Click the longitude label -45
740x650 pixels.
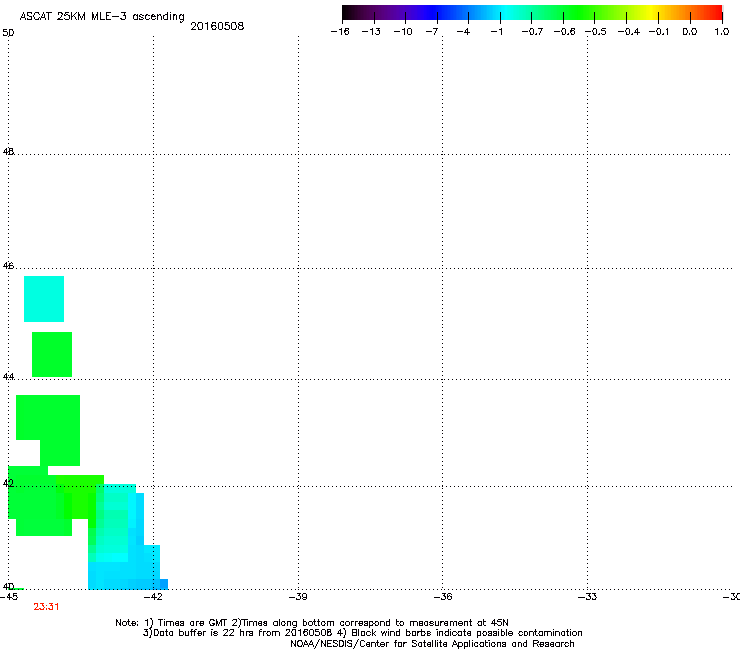click(x=9, y=597)
